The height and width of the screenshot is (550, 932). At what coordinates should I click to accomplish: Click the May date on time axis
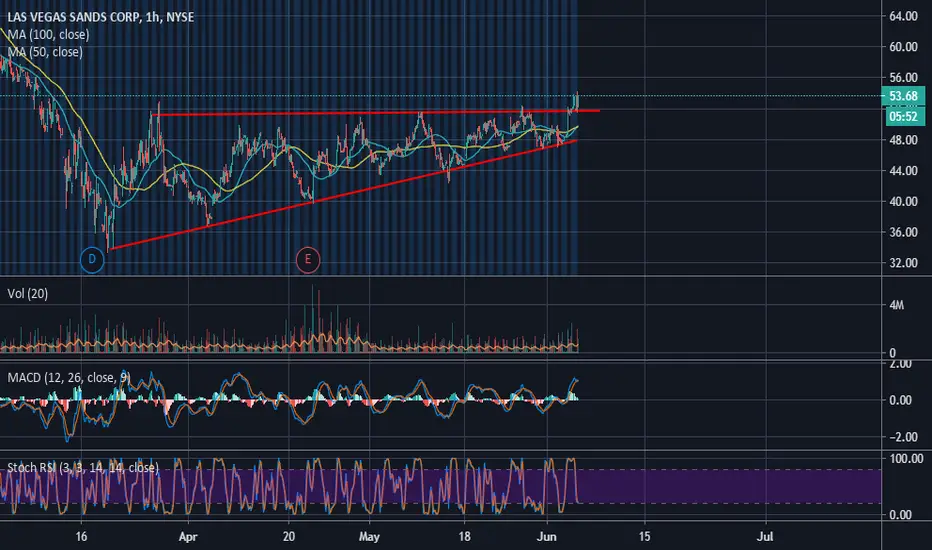tap(369, 536)
